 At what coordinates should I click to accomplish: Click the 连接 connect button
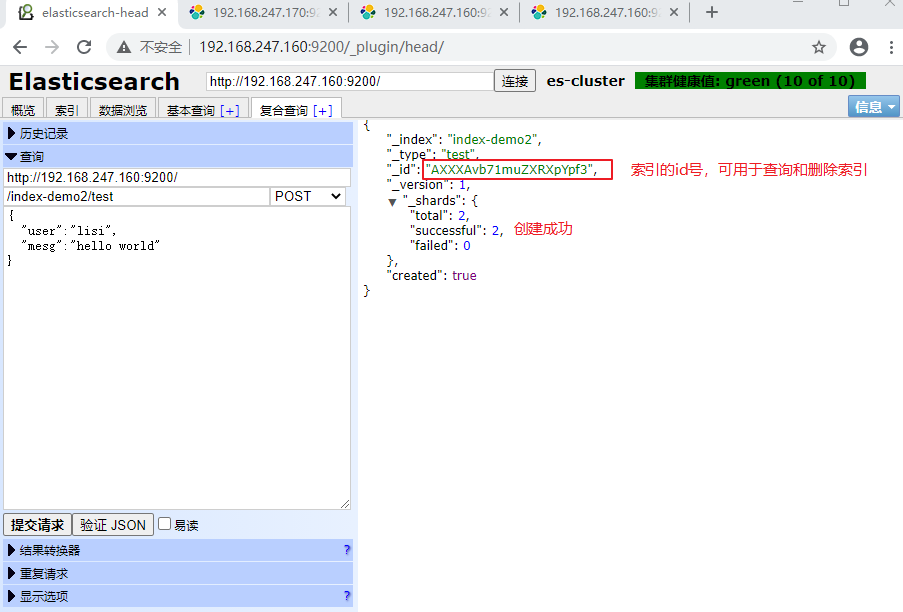[515, 81]
